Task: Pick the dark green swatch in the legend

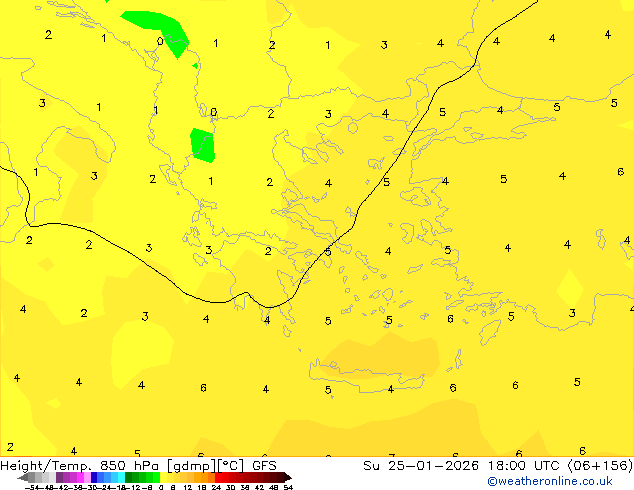Action: (129, 477)
